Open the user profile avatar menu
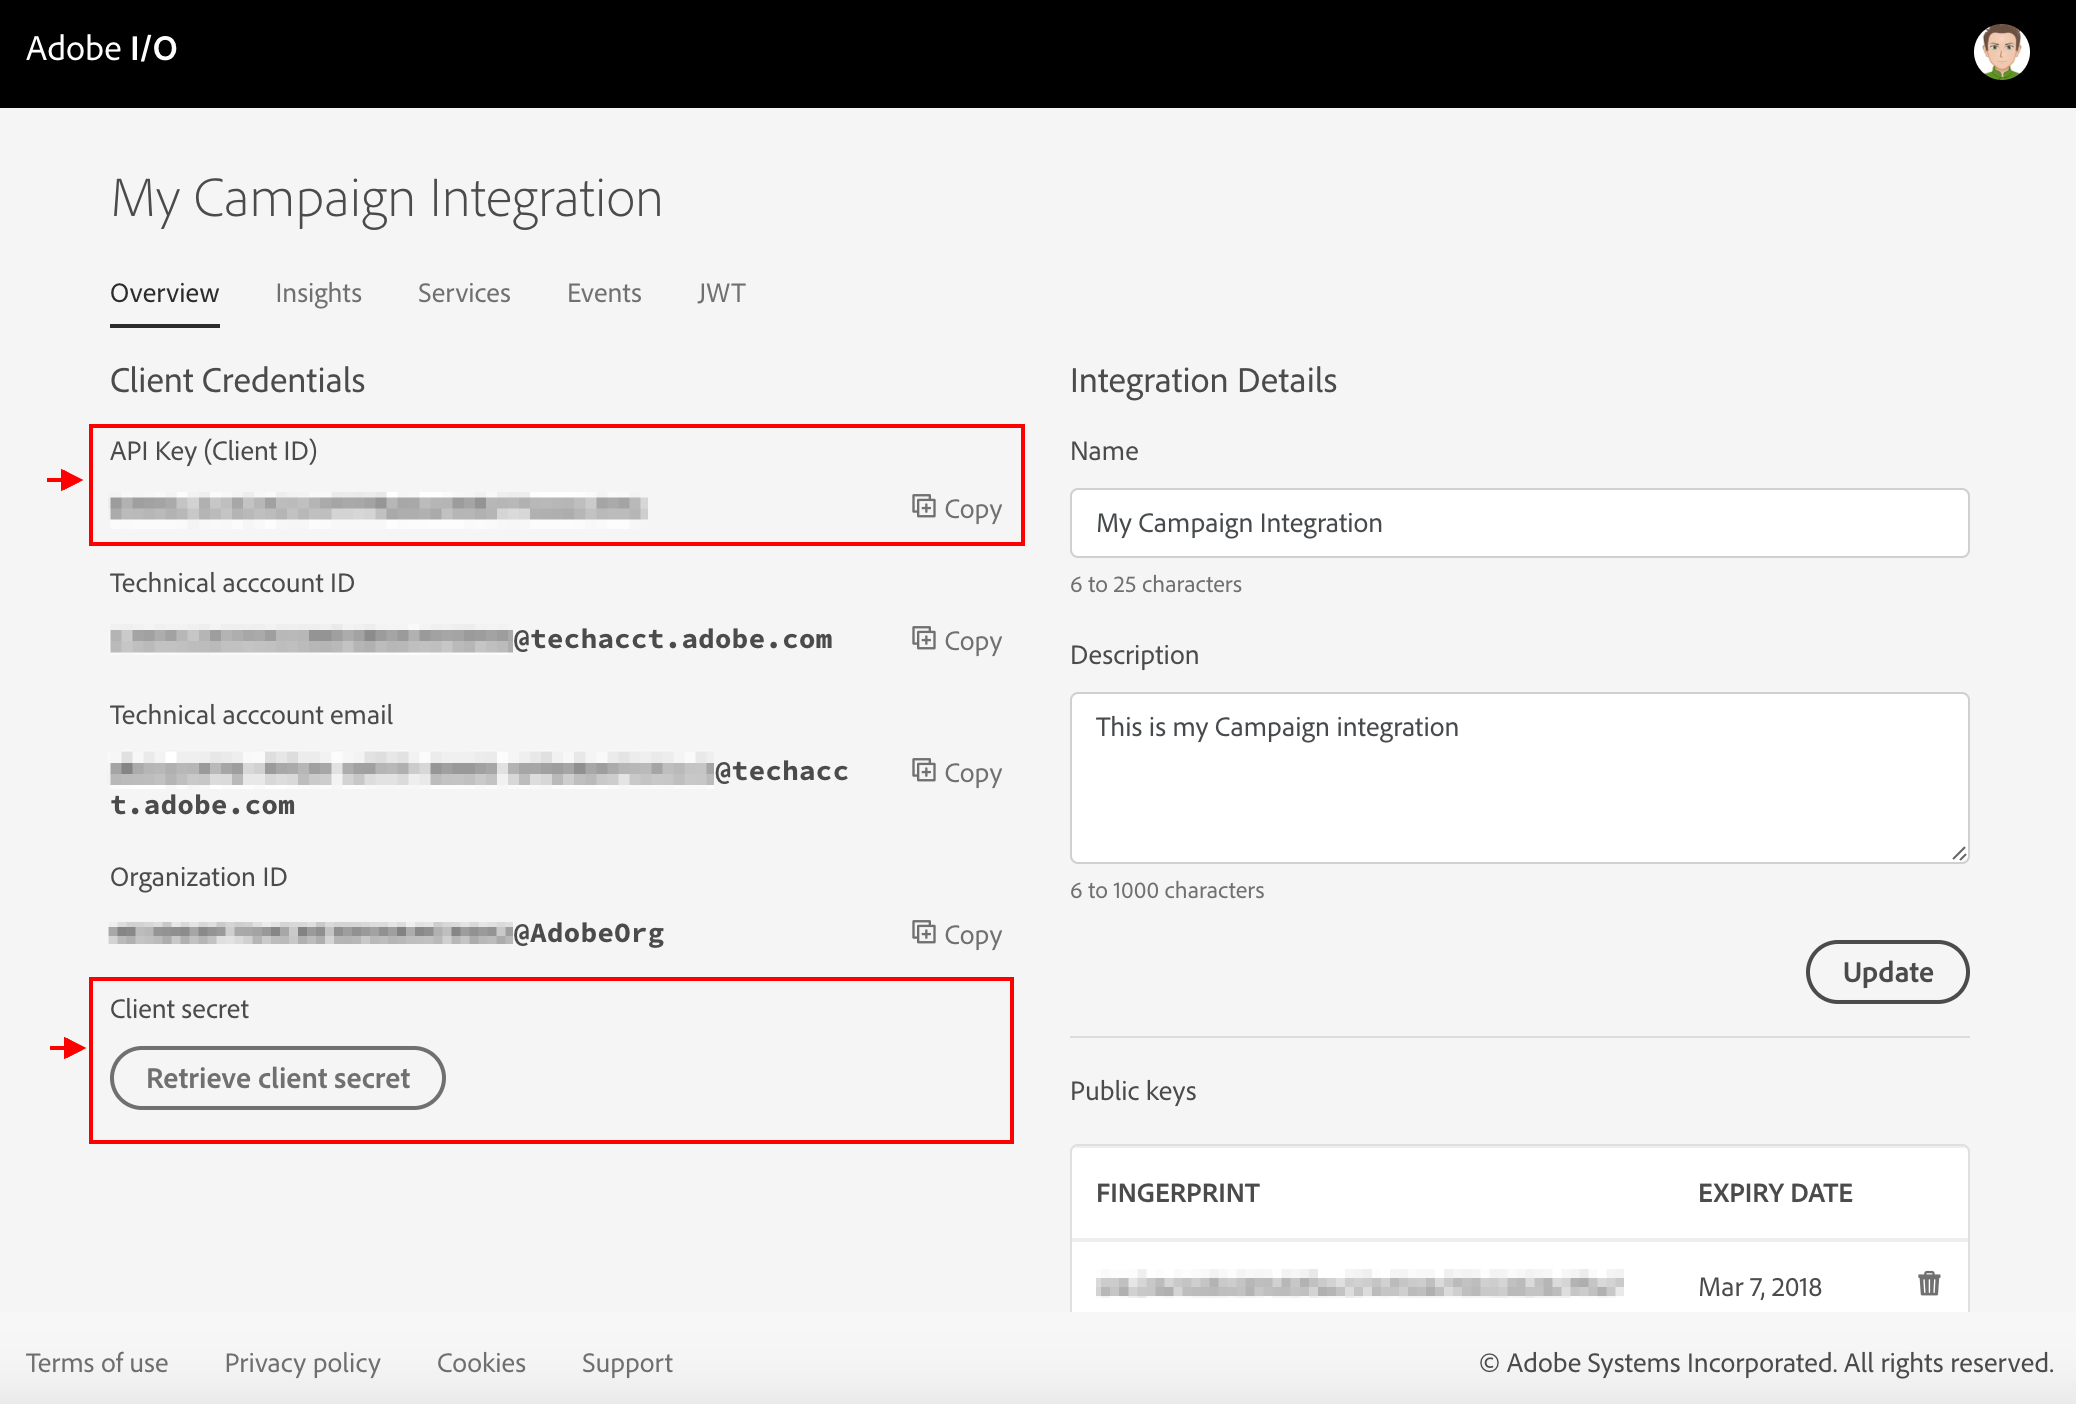Viewport: 2076px width, 1404px height. 2001,52
